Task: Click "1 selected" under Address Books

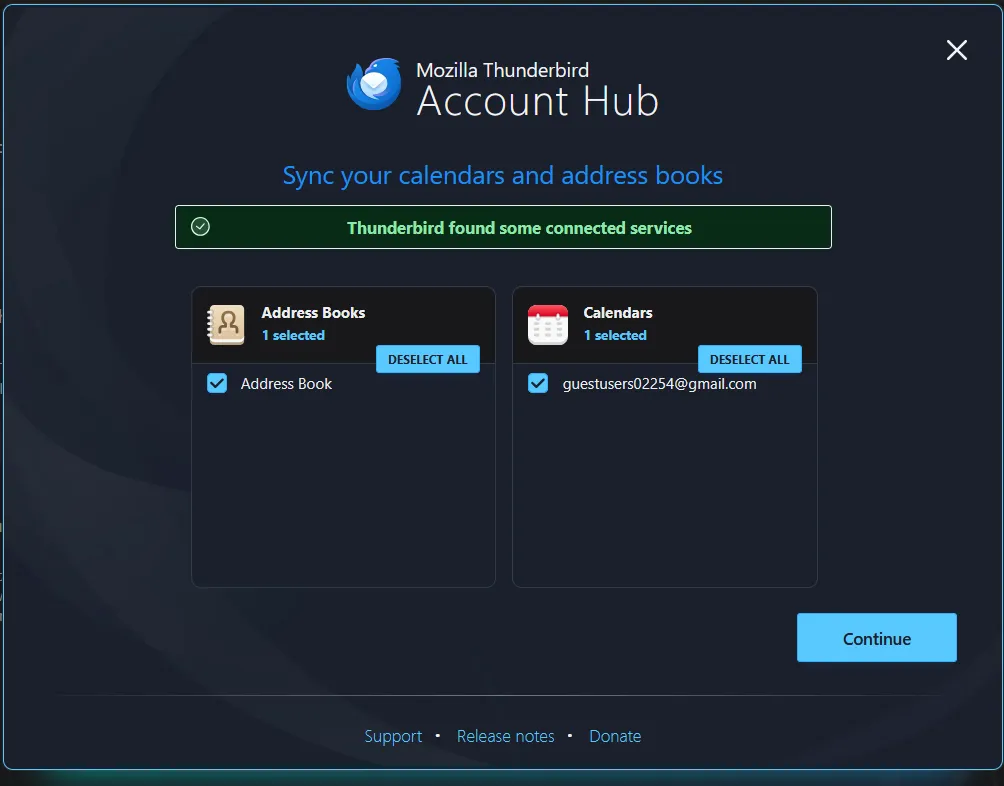Action: [293, 335]
